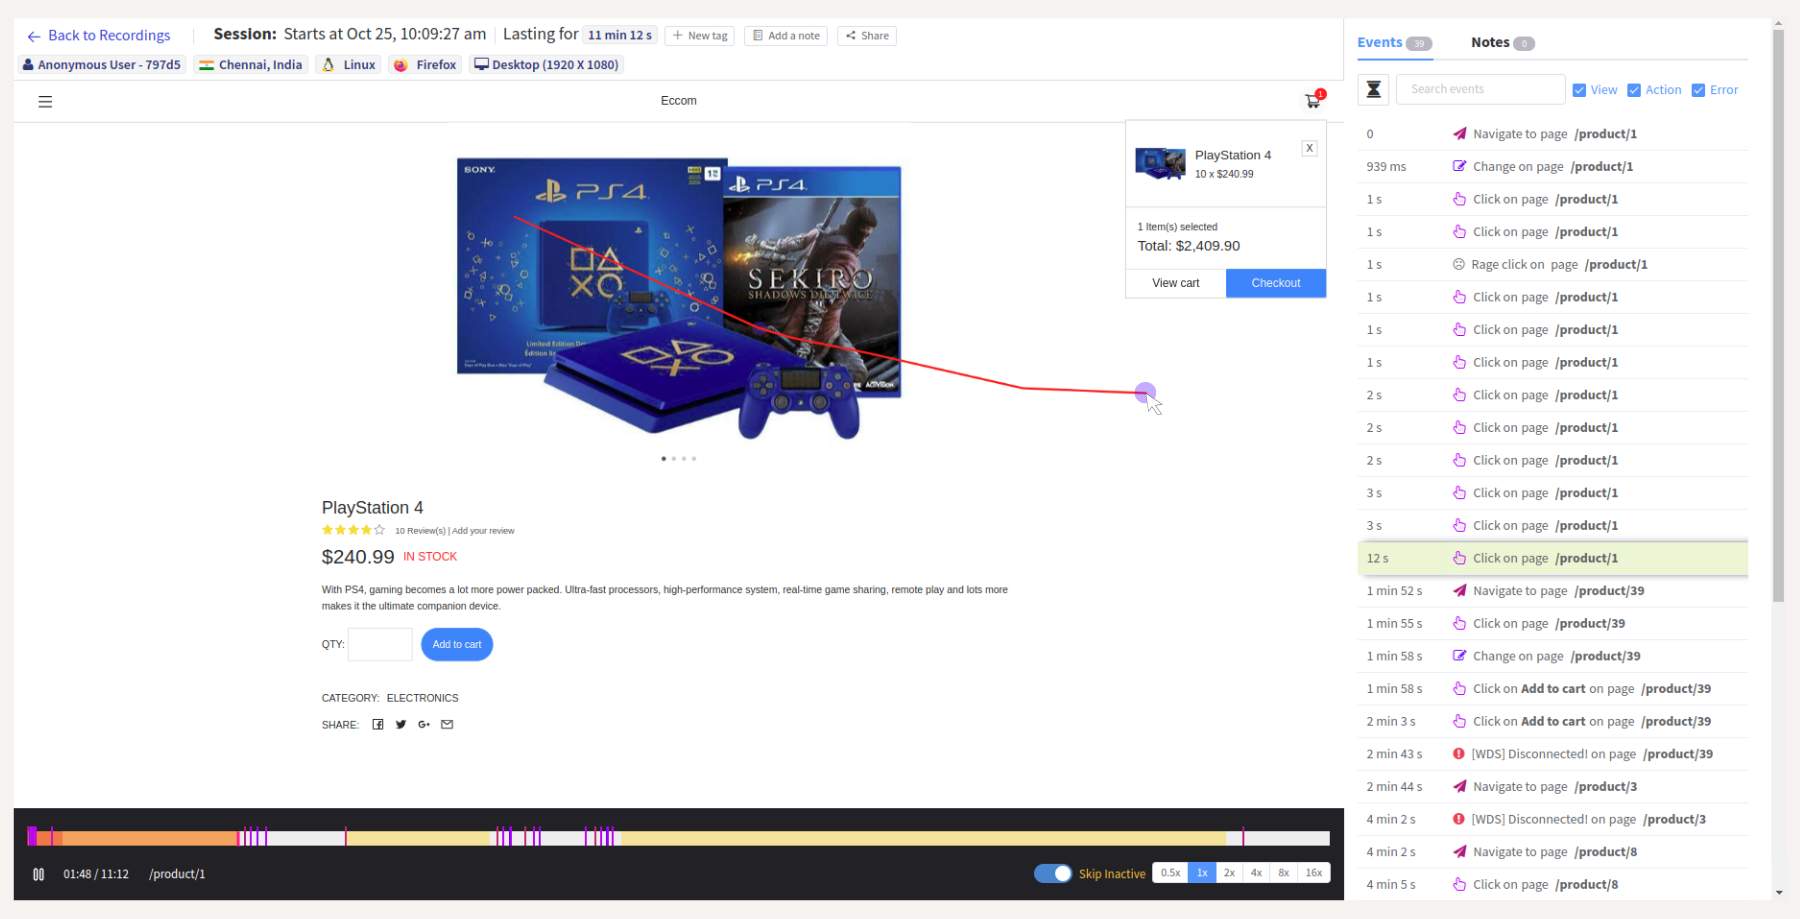1800x919 pixels.
Task: Open the Add your review link
Action: 483,531
